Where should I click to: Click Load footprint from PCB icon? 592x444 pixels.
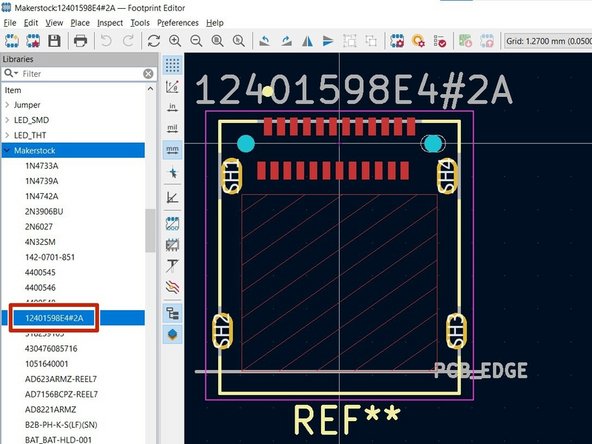pos(466,40)
